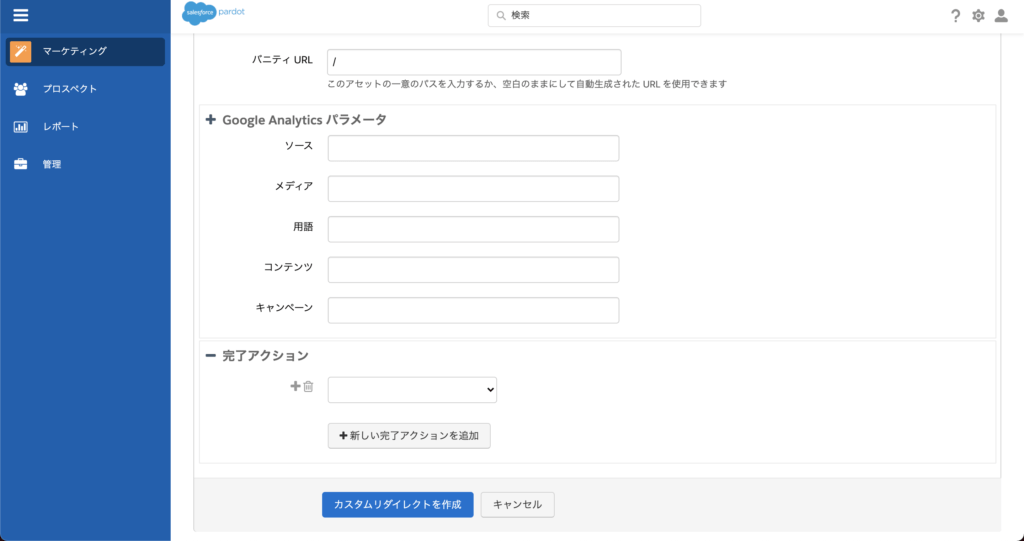
Task: Open the settings gear icon
Action: [x=978, y=16]
